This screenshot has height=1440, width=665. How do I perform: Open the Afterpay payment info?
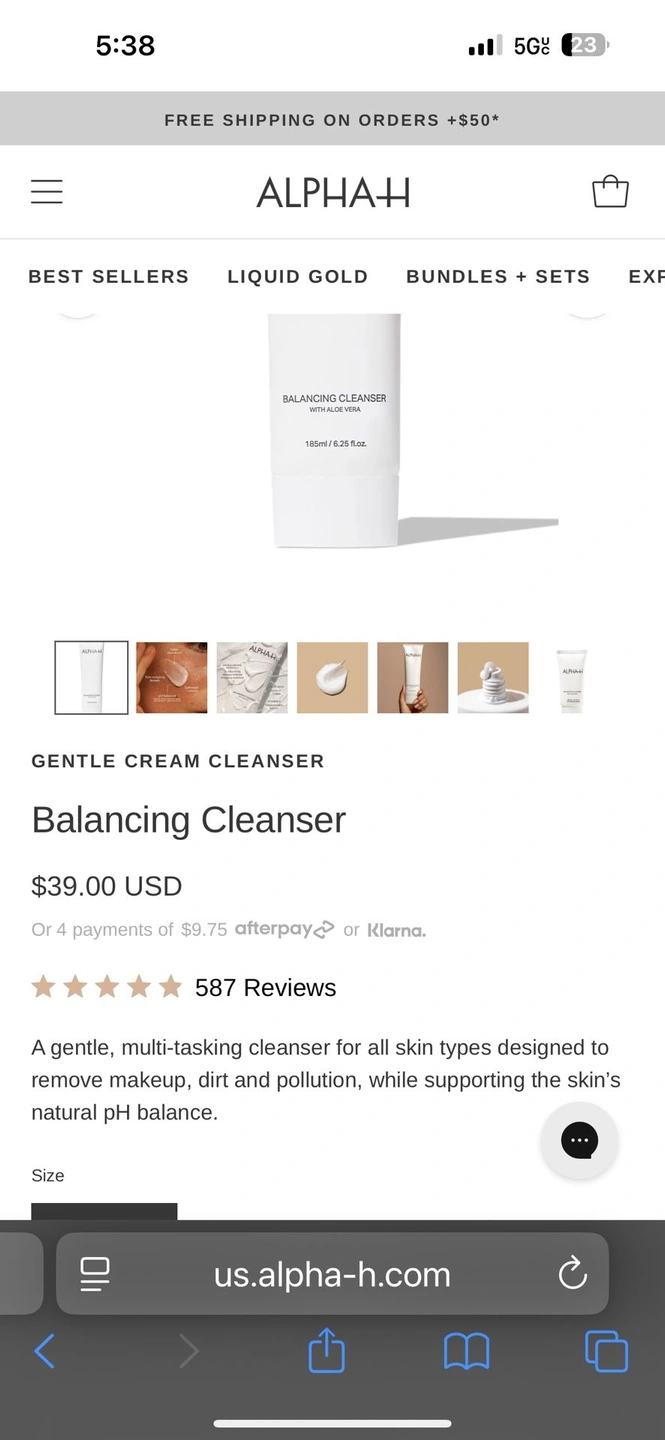pyautogui.click(x=285, y=929)
